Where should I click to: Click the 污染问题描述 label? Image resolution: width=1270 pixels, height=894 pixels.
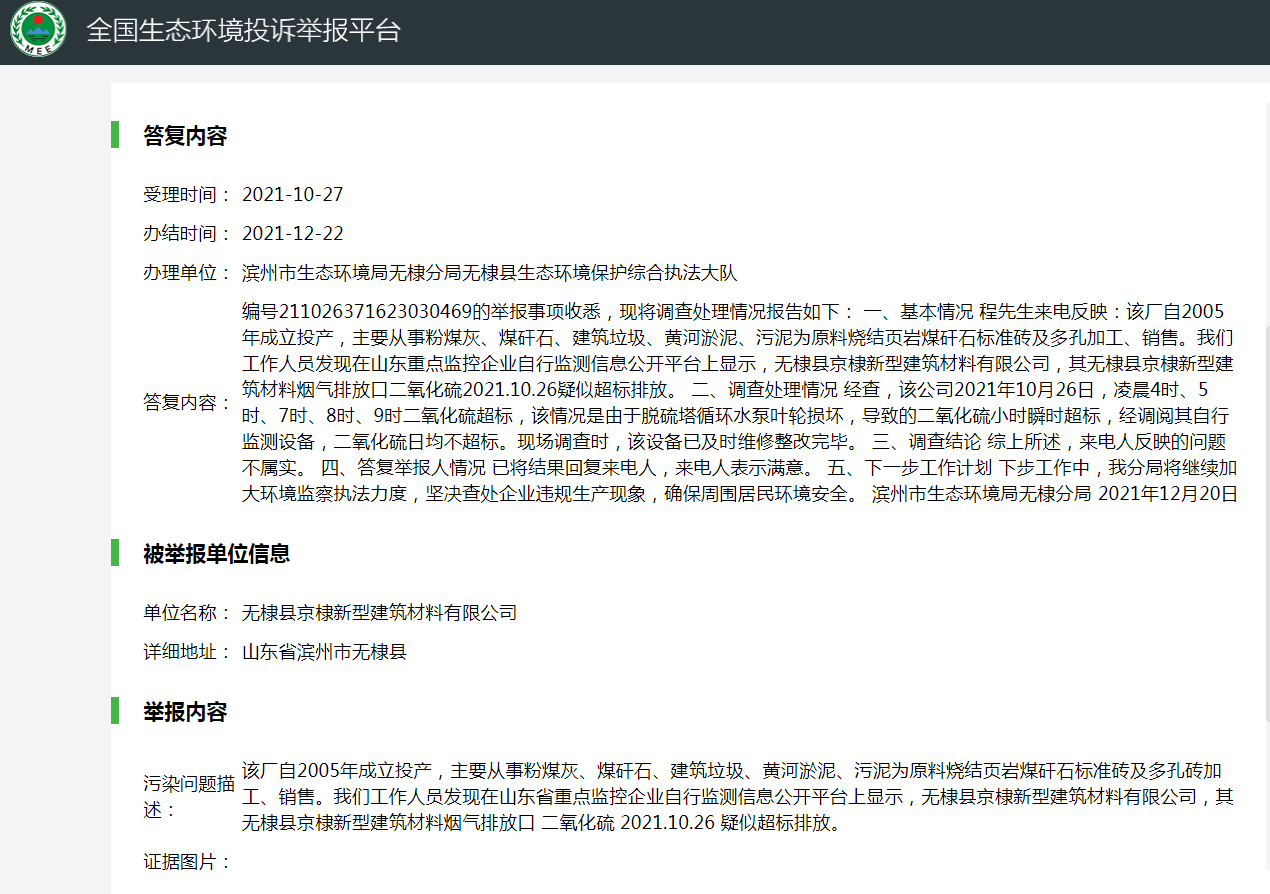(188, 797)
